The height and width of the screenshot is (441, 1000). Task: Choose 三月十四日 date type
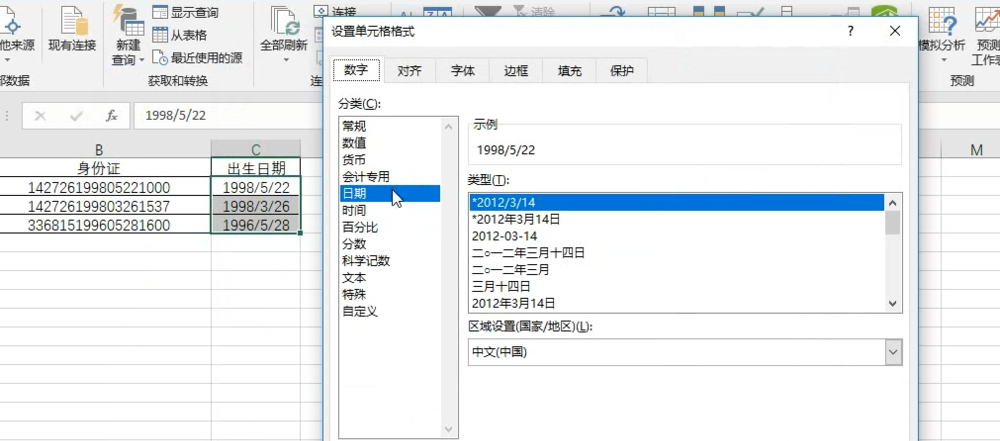676,287
